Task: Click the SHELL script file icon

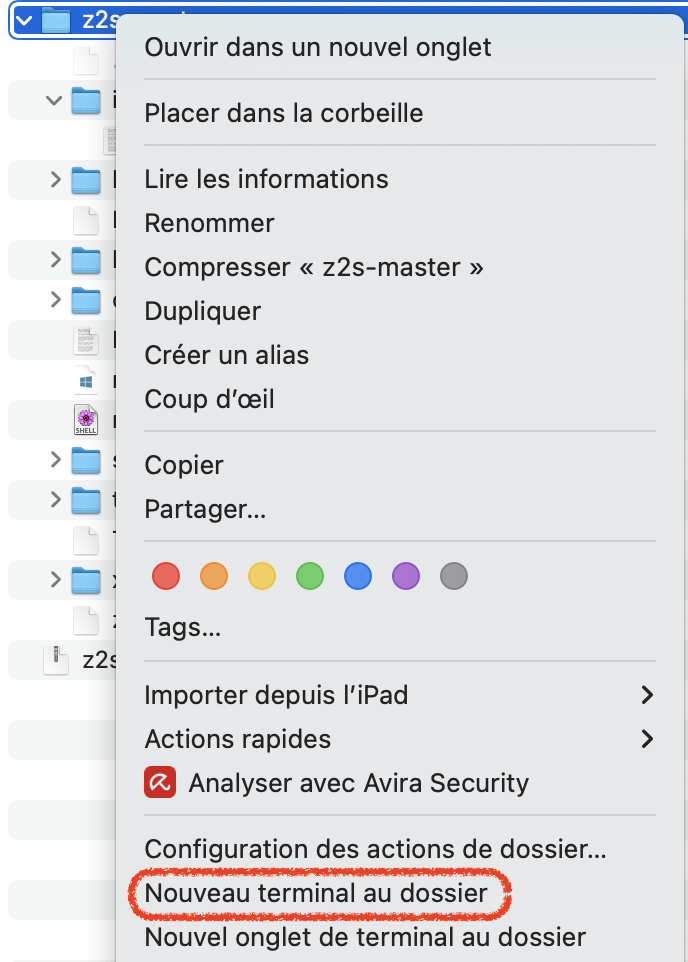Action: pos(86,421)
